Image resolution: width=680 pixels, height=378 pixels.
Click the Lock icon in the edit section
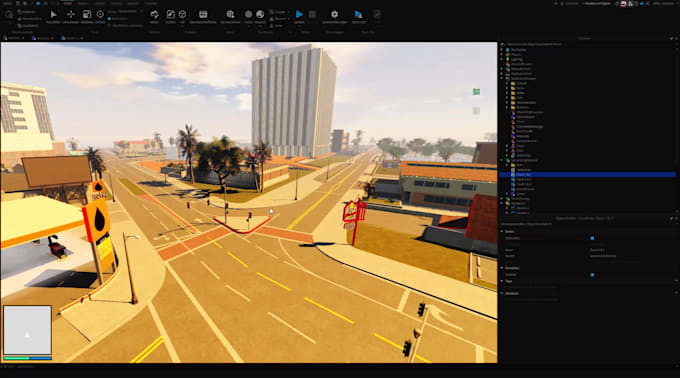coord(271,19)
